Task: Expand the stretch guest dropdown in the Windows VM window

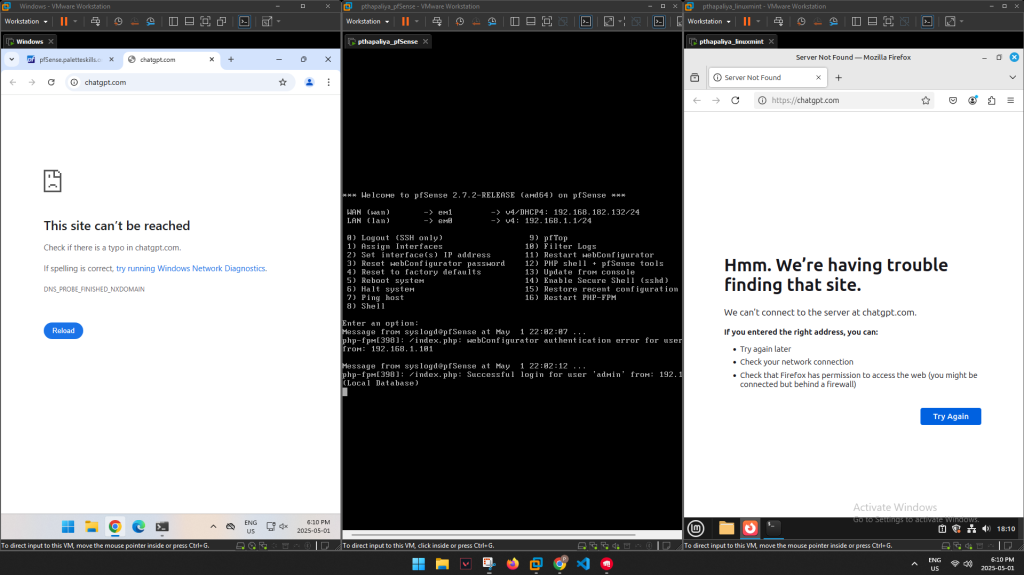Action: click(x=278, y=22)
